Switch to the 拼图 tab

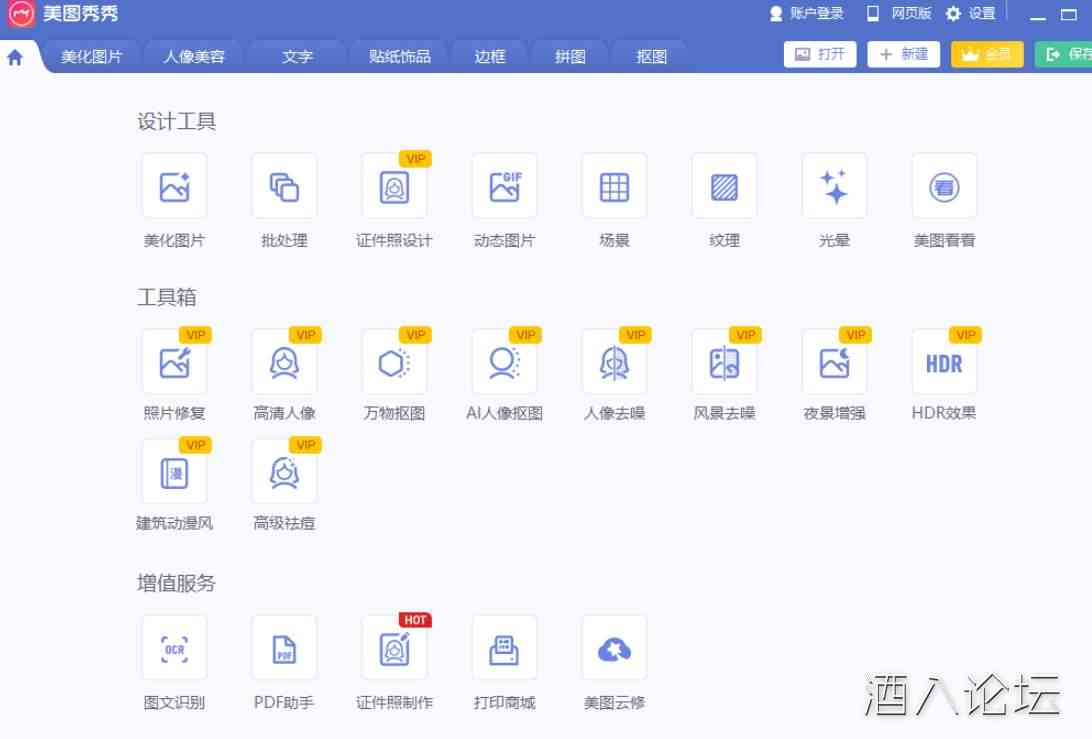[x=570, y=56]
